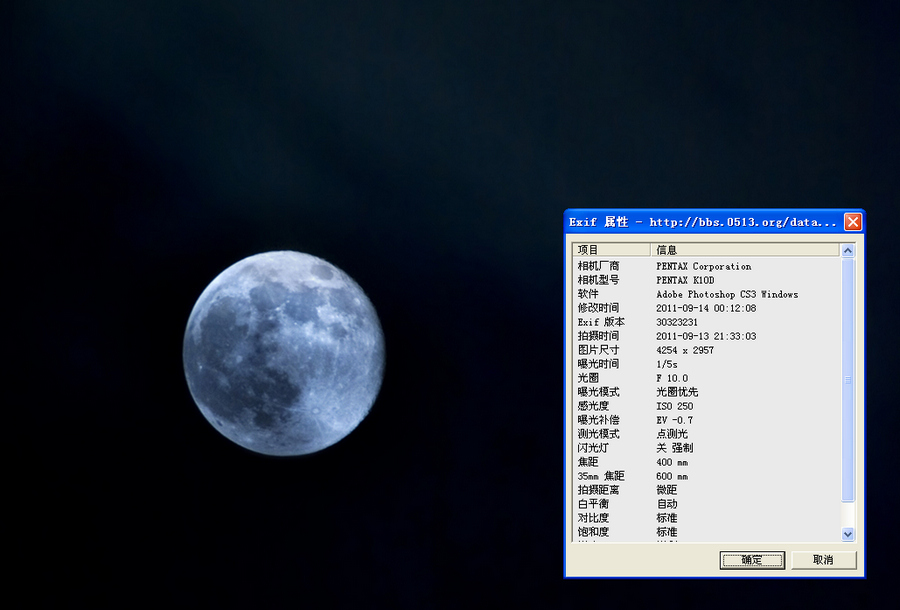Close the Exif 属性 dialog

coord(853,221)
